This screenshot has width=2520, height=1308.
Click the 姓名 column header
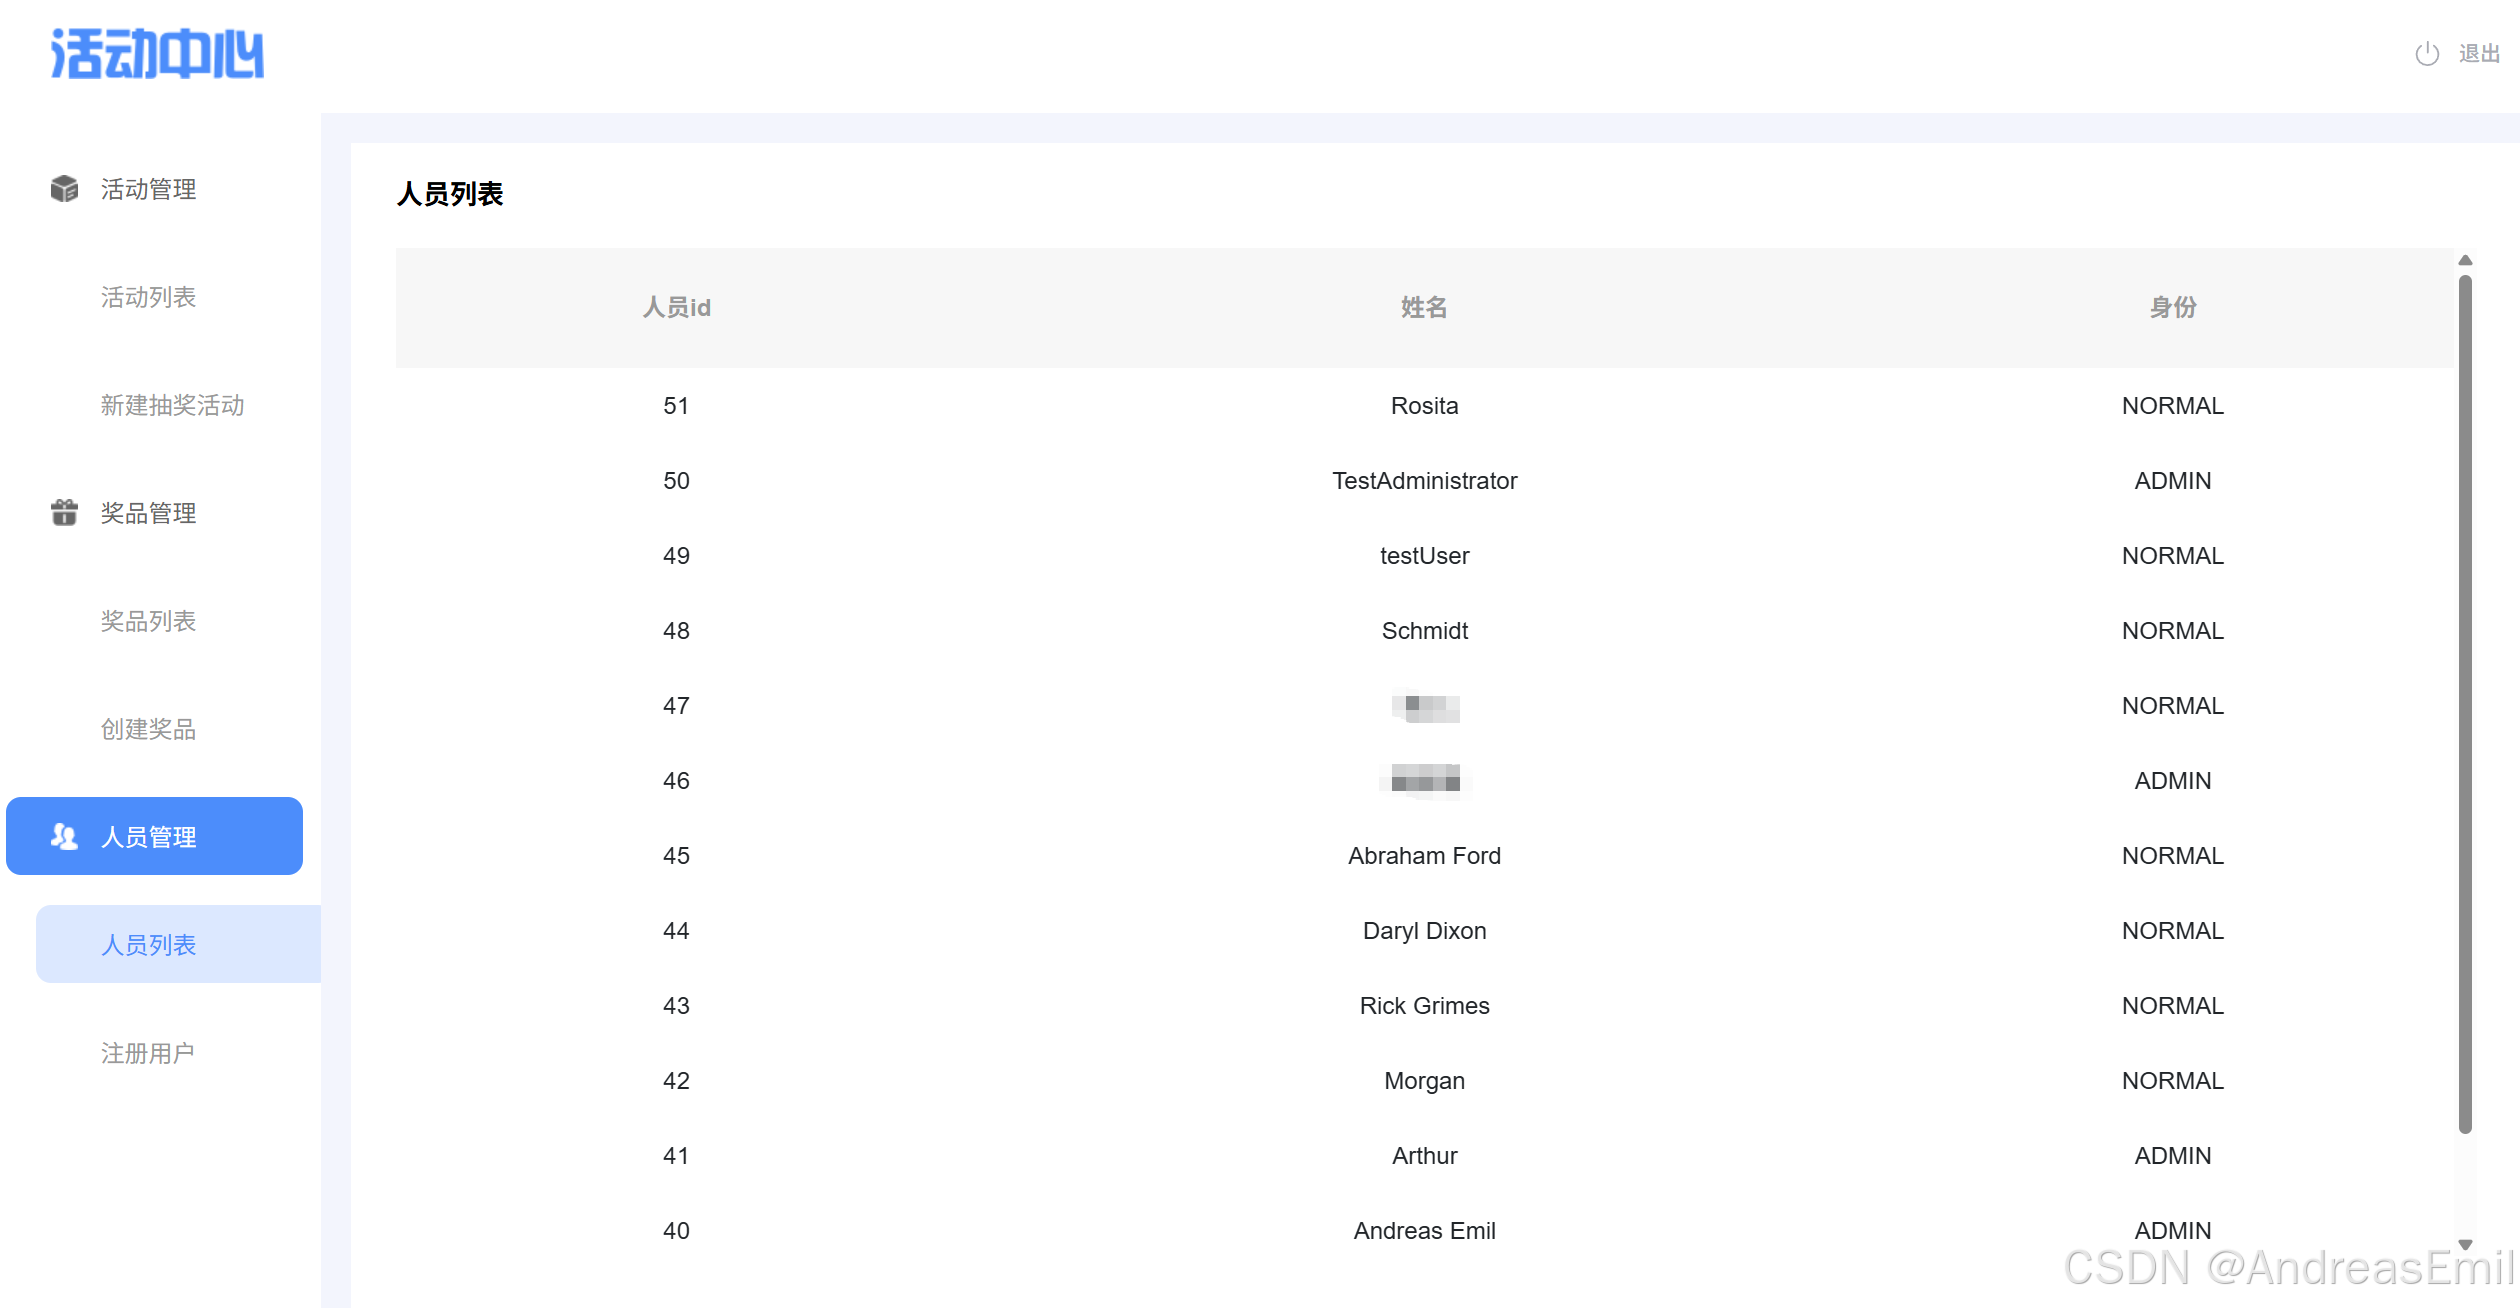[1424, 307]
